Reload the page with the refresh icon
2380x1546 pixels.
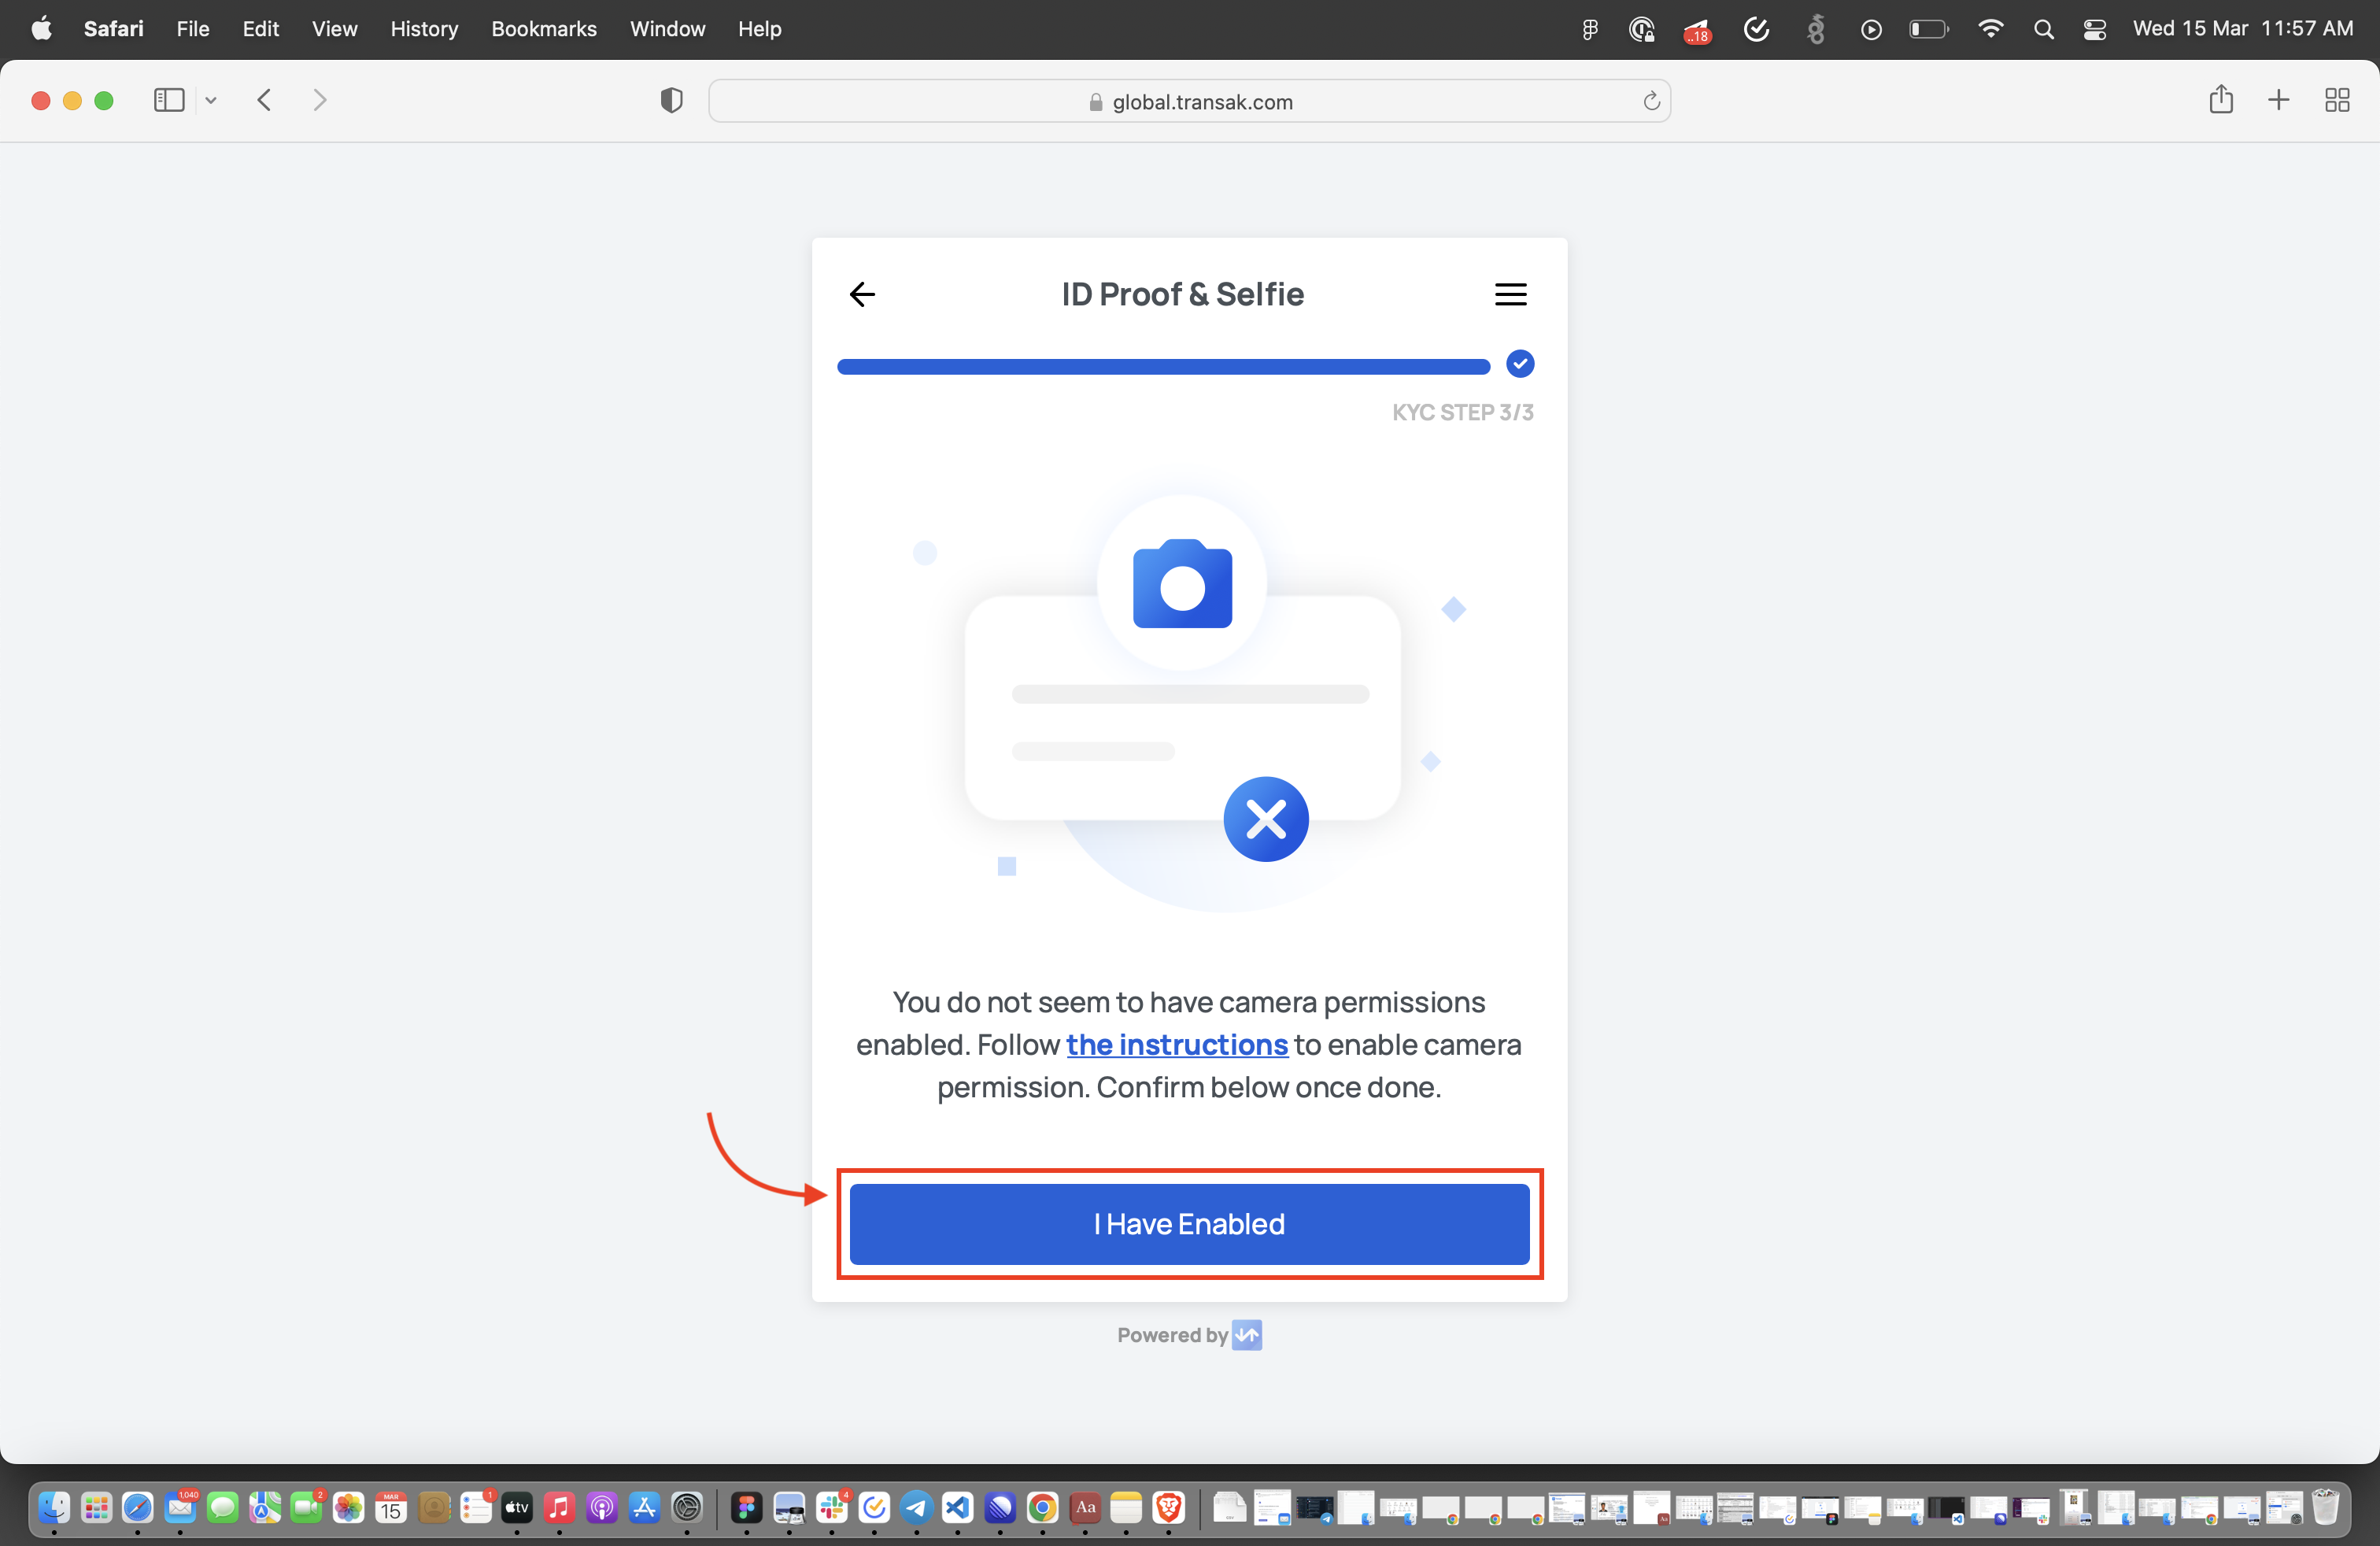[x=1651, y=101]
